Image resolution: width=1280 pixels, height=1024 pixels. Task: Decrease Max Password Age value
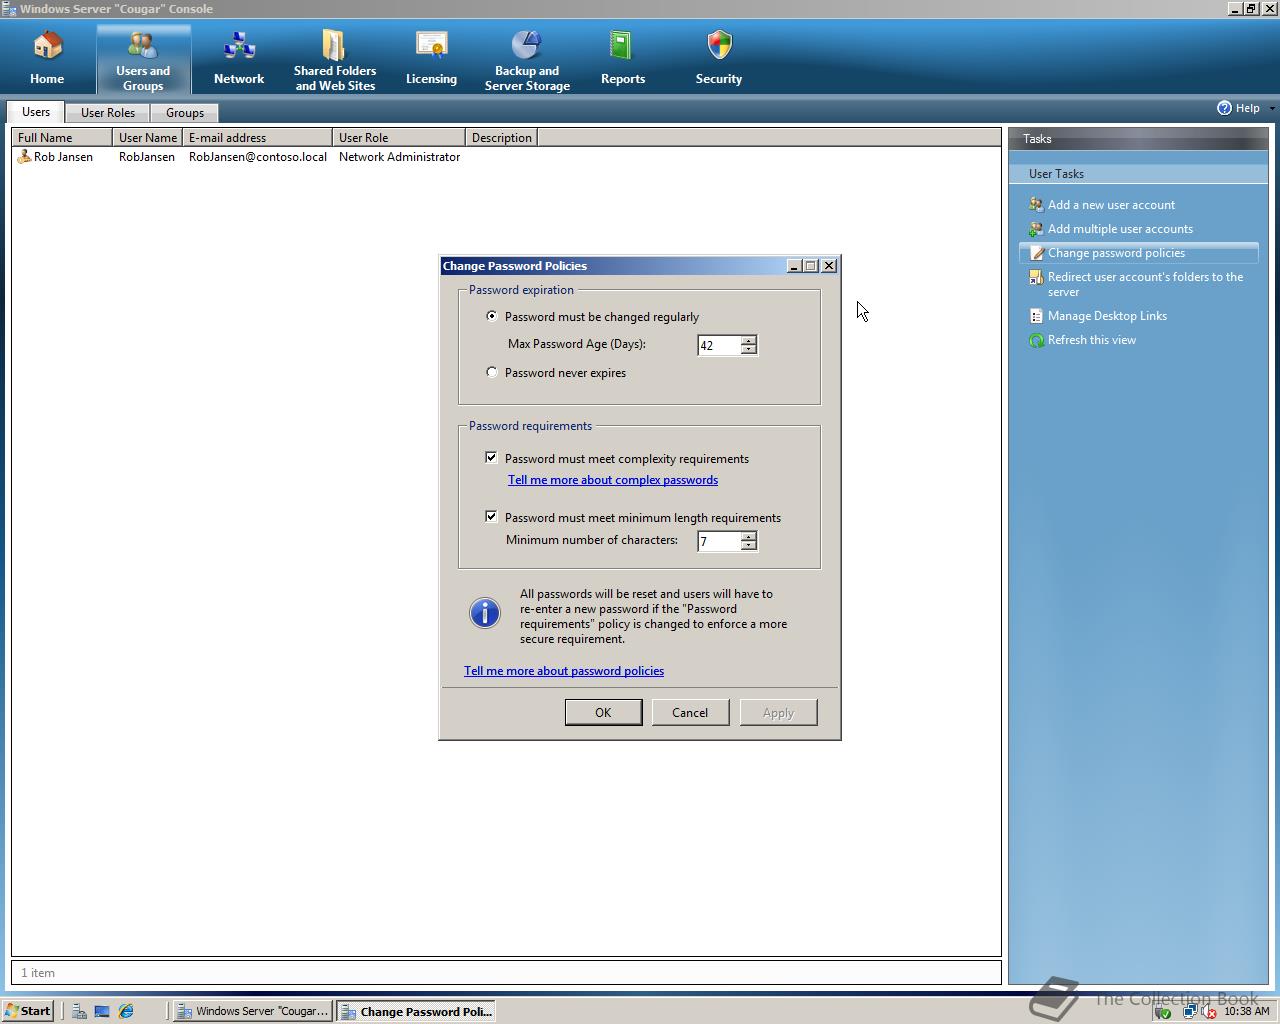pos(748,350)
